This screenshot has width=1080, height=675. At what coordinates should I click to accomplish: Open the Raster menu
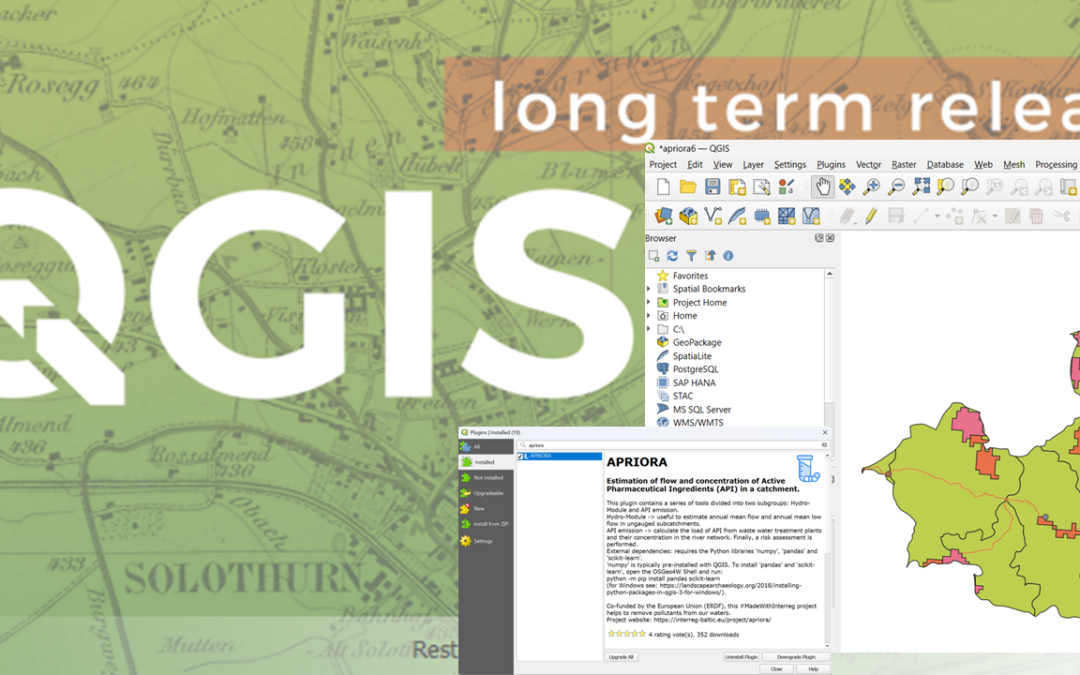[x=904, y=165]
